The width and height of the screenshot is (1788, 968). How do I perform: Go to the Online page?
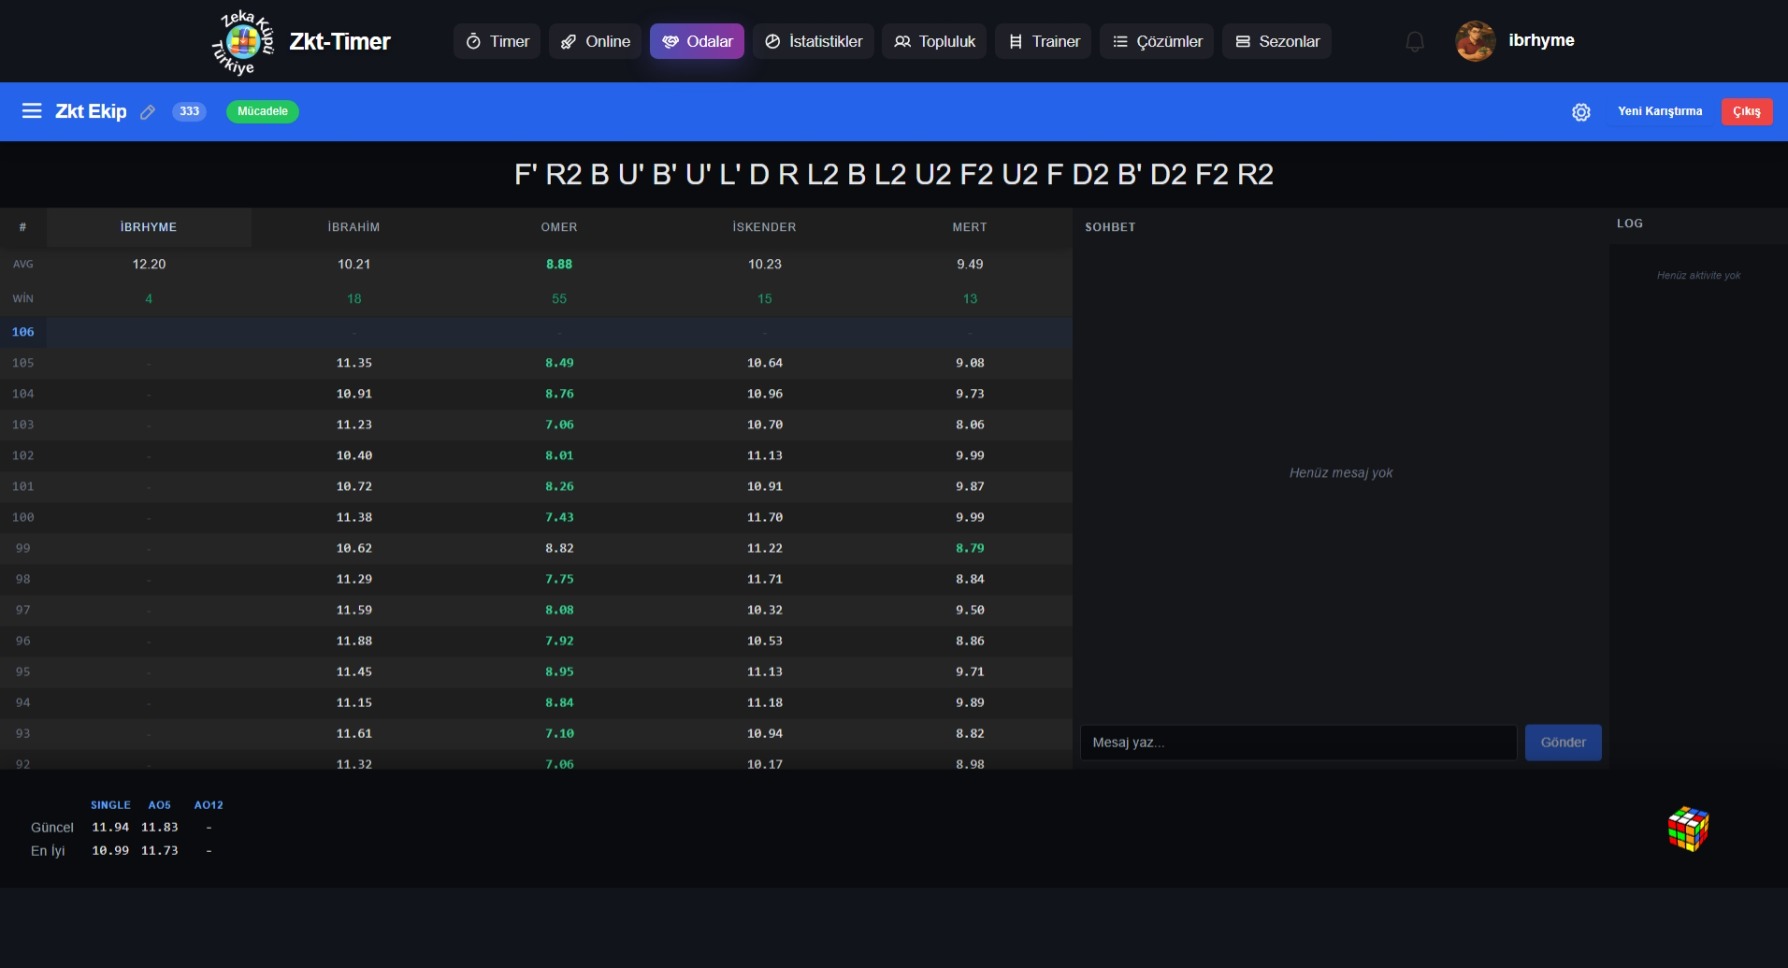point(595,42)
